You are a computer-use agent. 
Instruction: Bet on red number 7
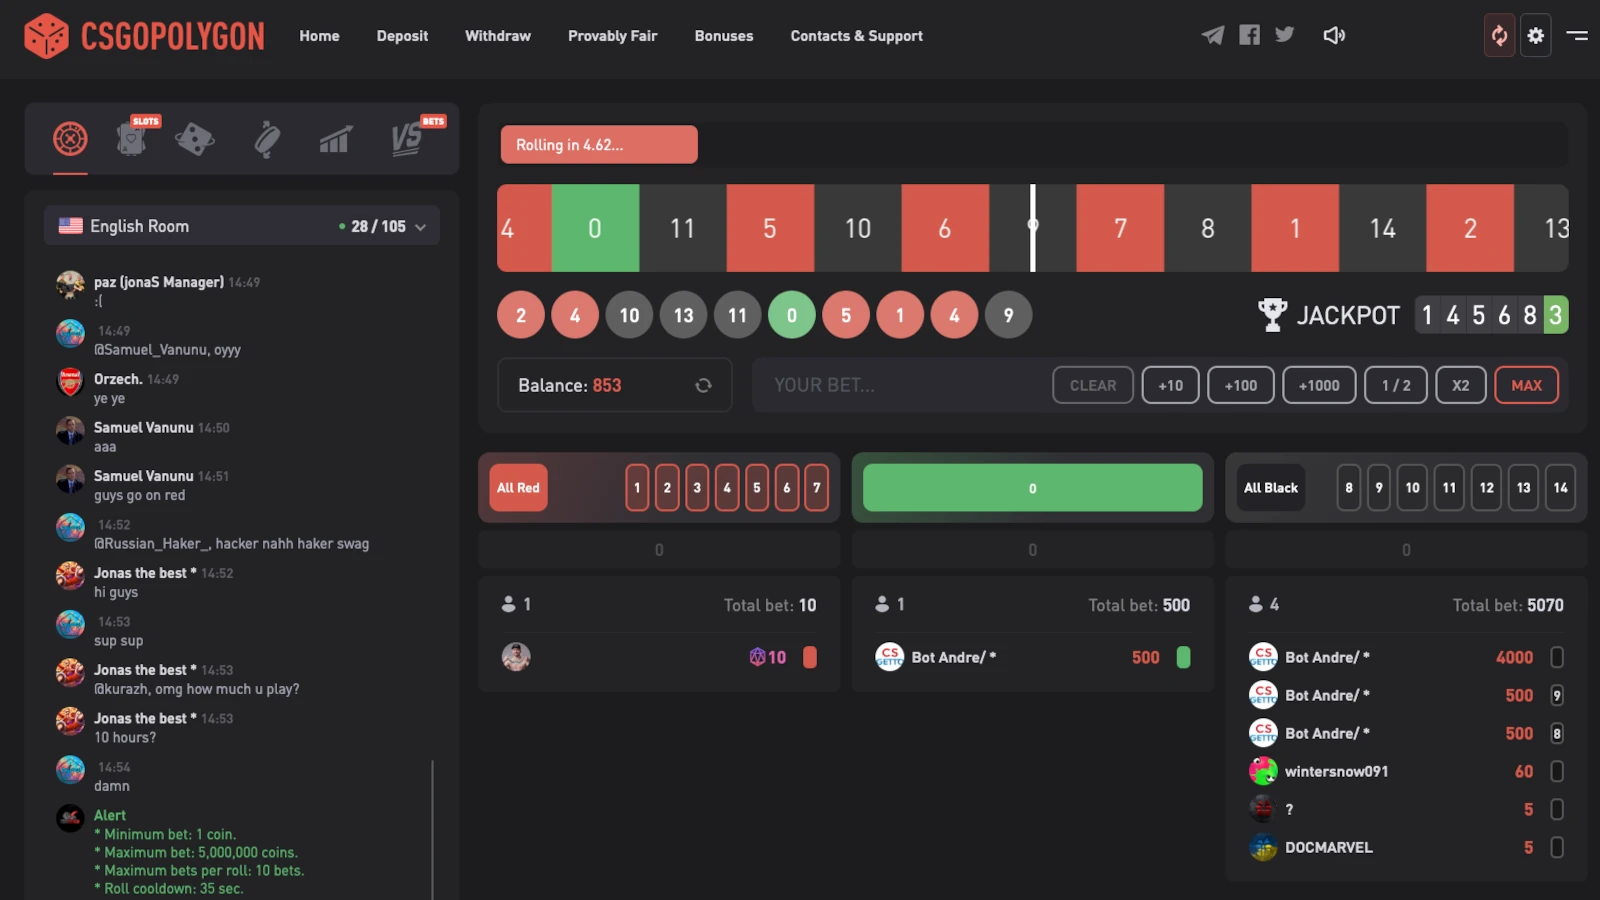(817, 488)
